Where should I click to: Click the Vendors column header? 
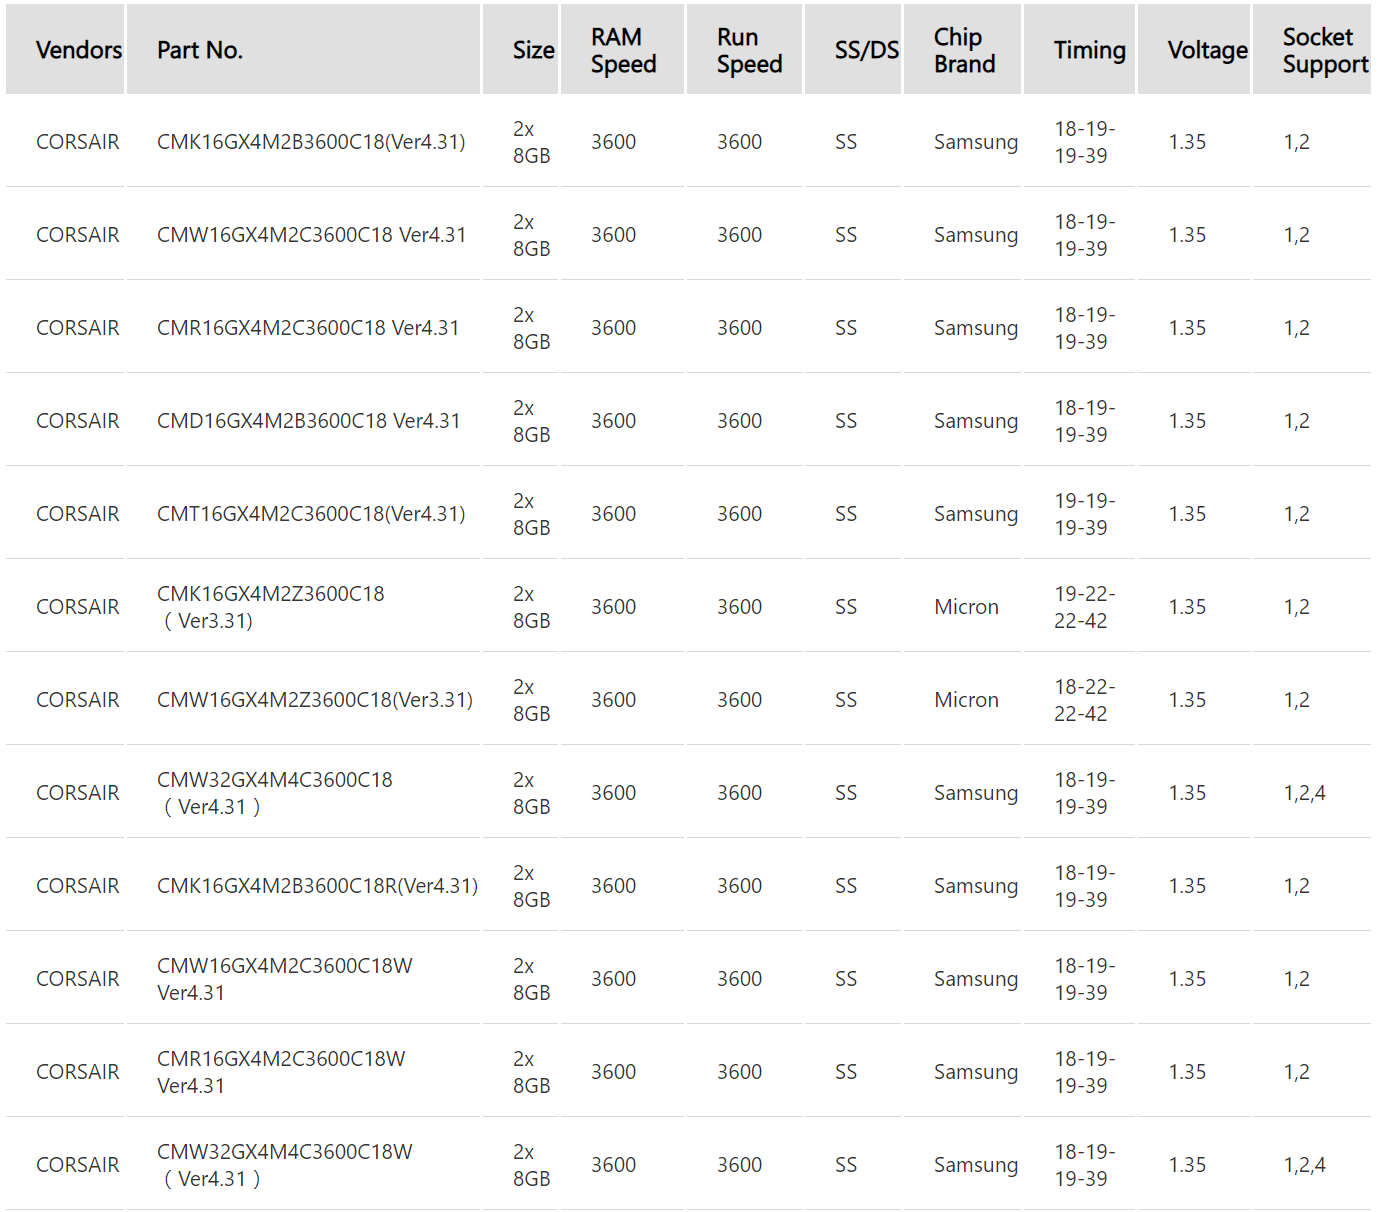pyautogui.click(x=65, y=49)
